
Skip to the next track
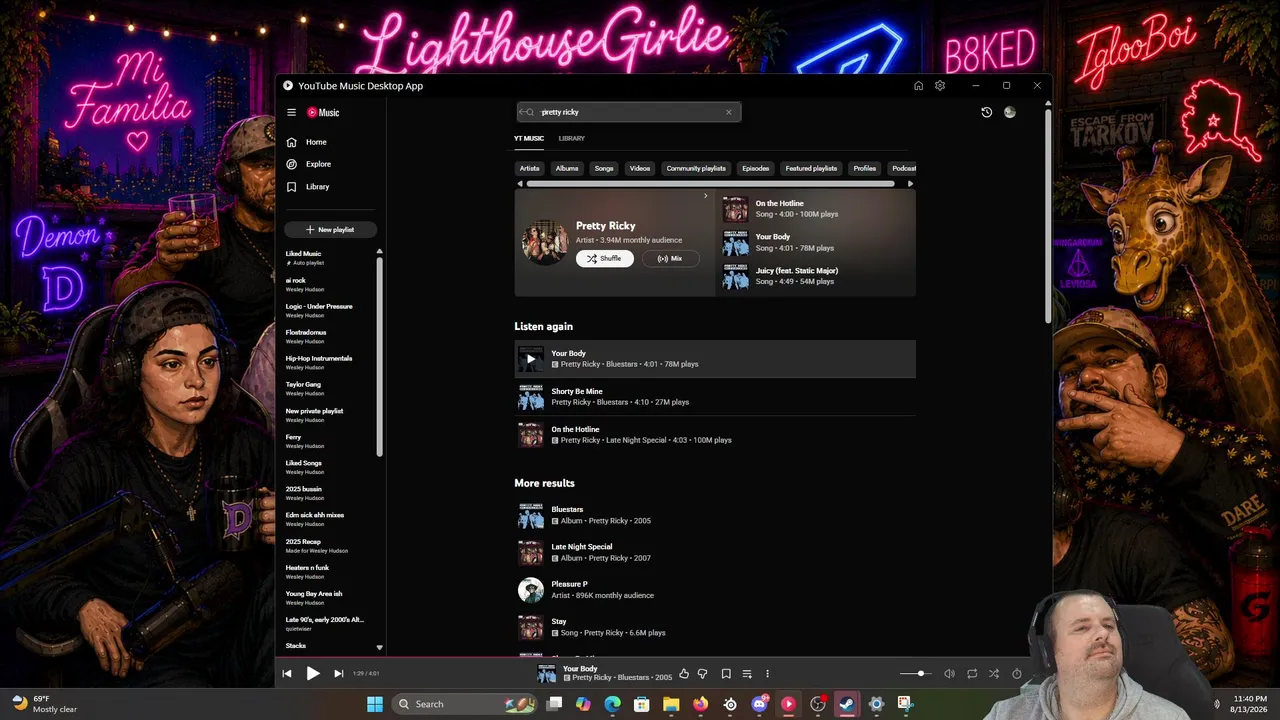(338, 674)
